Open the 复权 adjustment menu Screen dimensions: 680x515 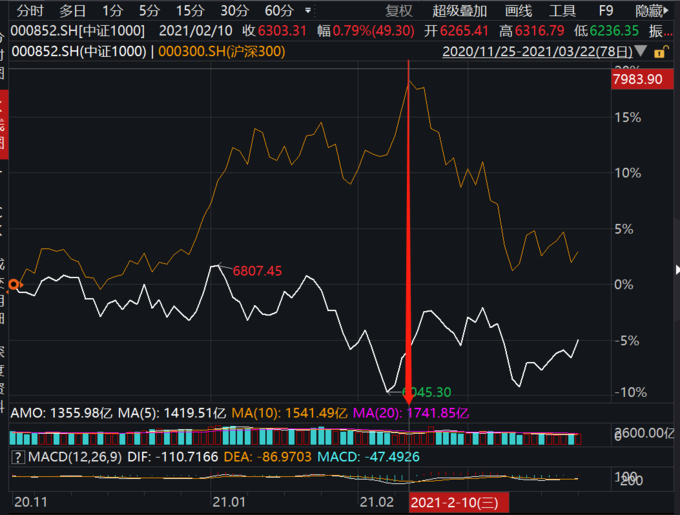[398, 11]
